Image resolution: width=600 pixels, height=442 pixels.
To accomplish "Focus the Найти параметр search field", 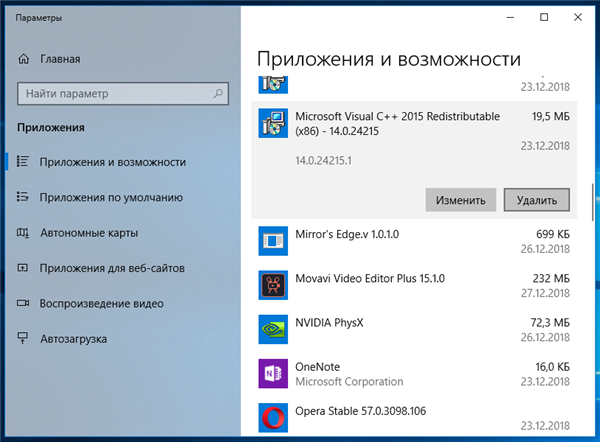I will tap(123, 93).
